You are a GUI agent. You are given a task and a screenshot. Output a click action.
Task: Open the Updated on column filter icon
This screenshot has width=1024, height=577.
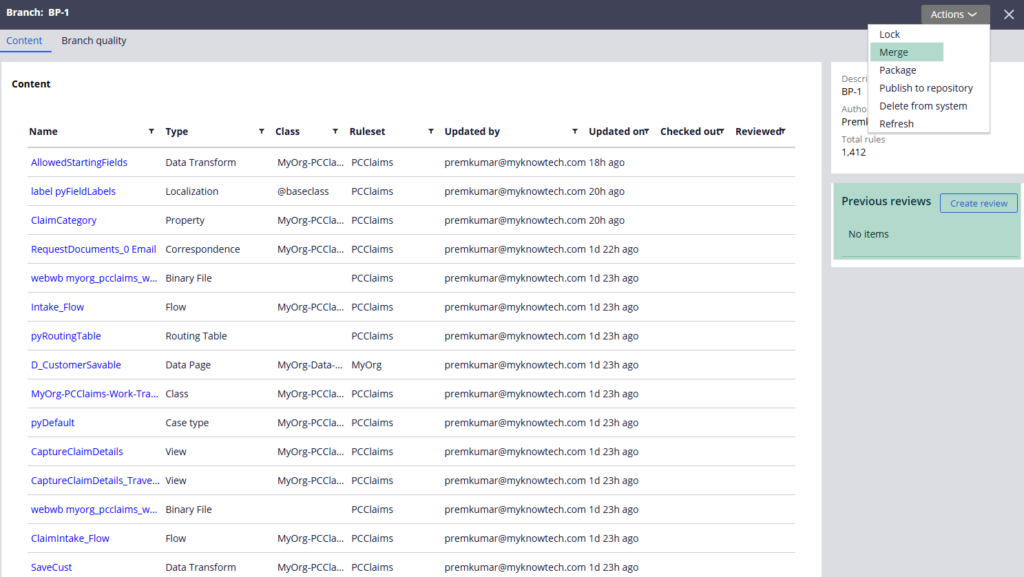647,131
